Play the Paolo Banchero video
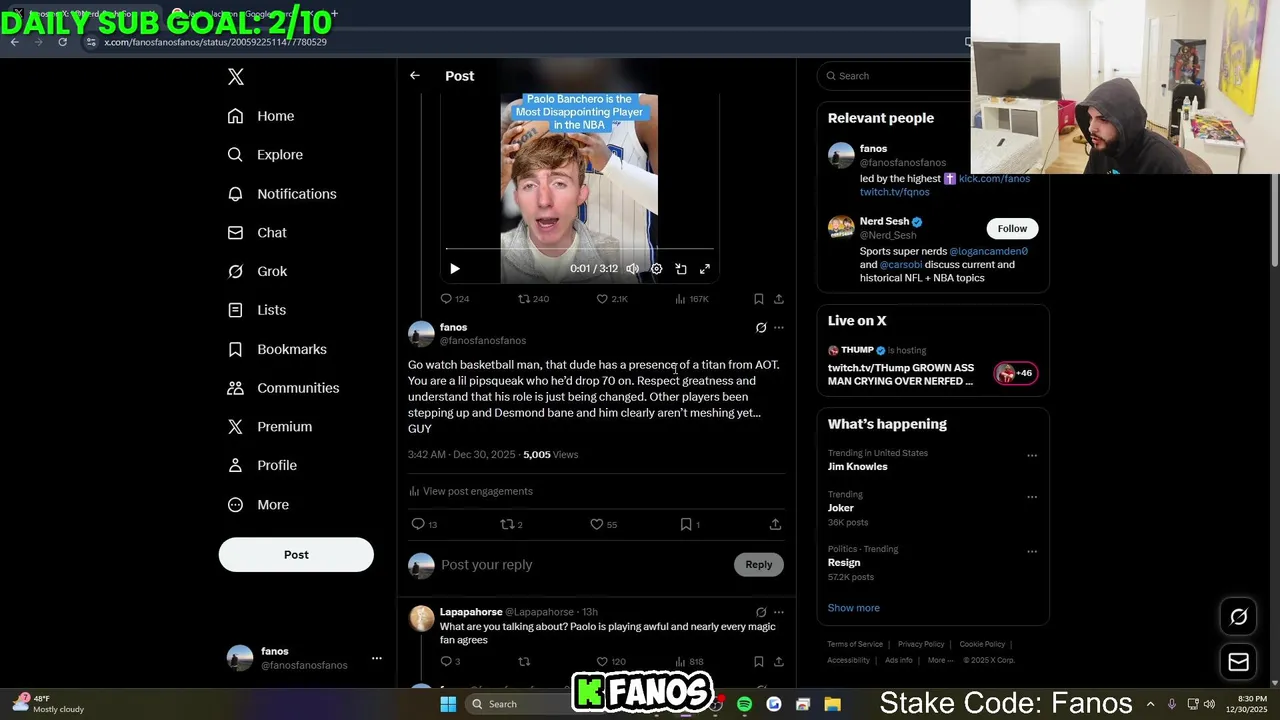Image resolution: width=1280 pixels, height=720 pixels. pyautogui.click(x=455, y=269)
